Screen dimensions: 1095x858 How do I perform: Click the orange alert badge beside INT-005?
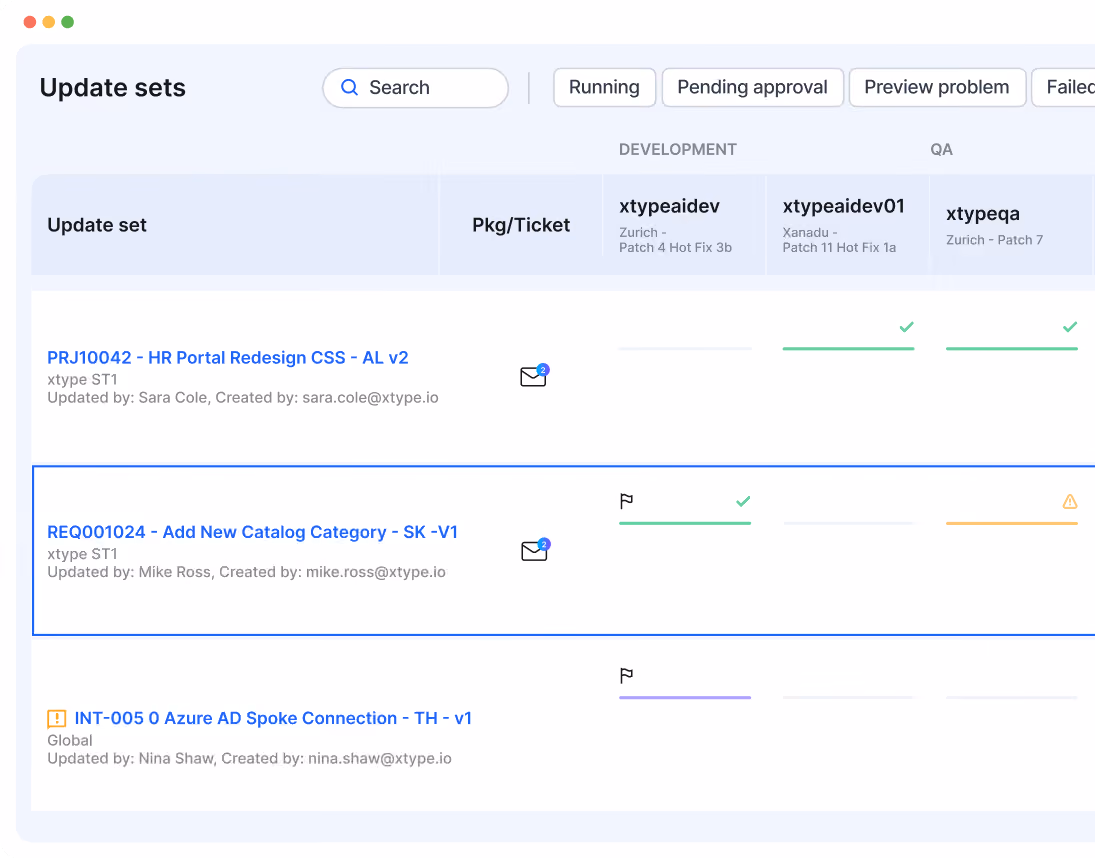[x=57, y=718]
